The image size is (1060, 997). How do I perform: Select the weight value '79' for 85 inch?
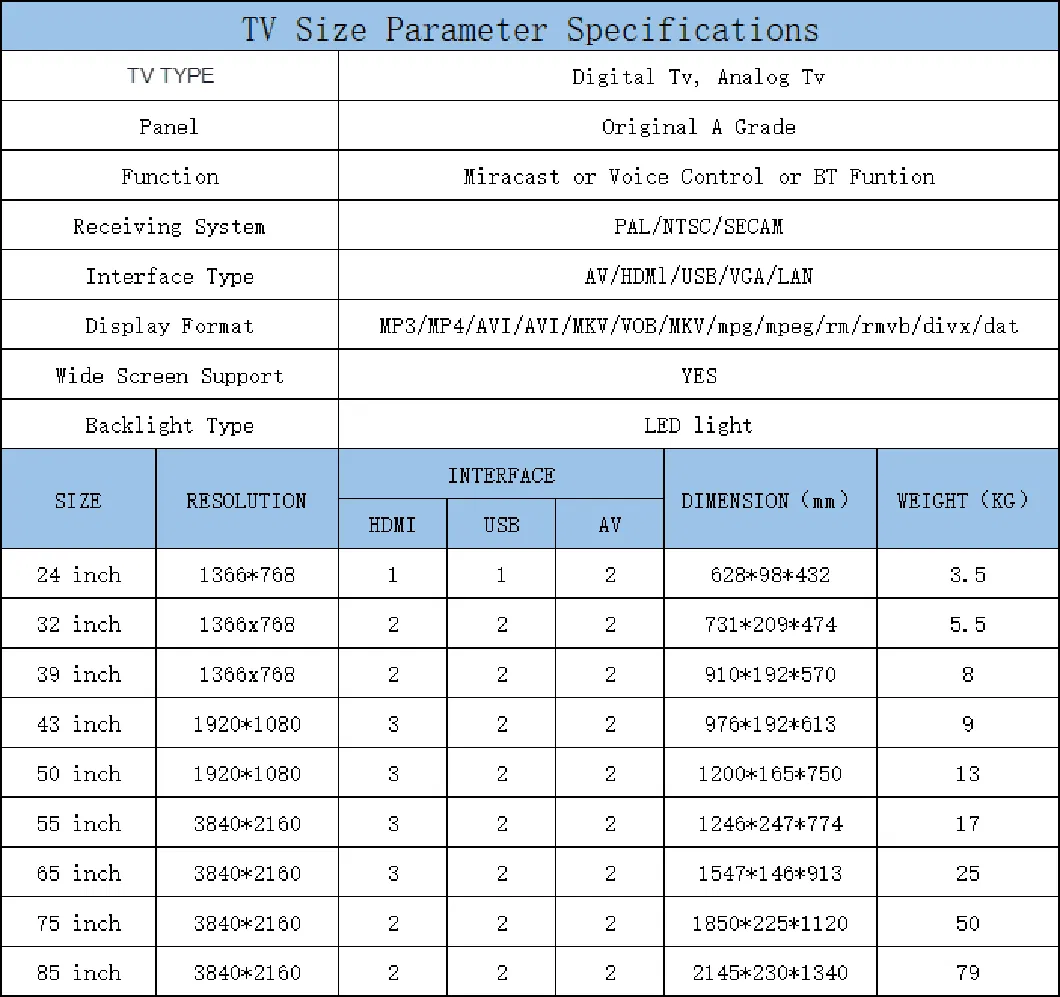click(967, 973)
